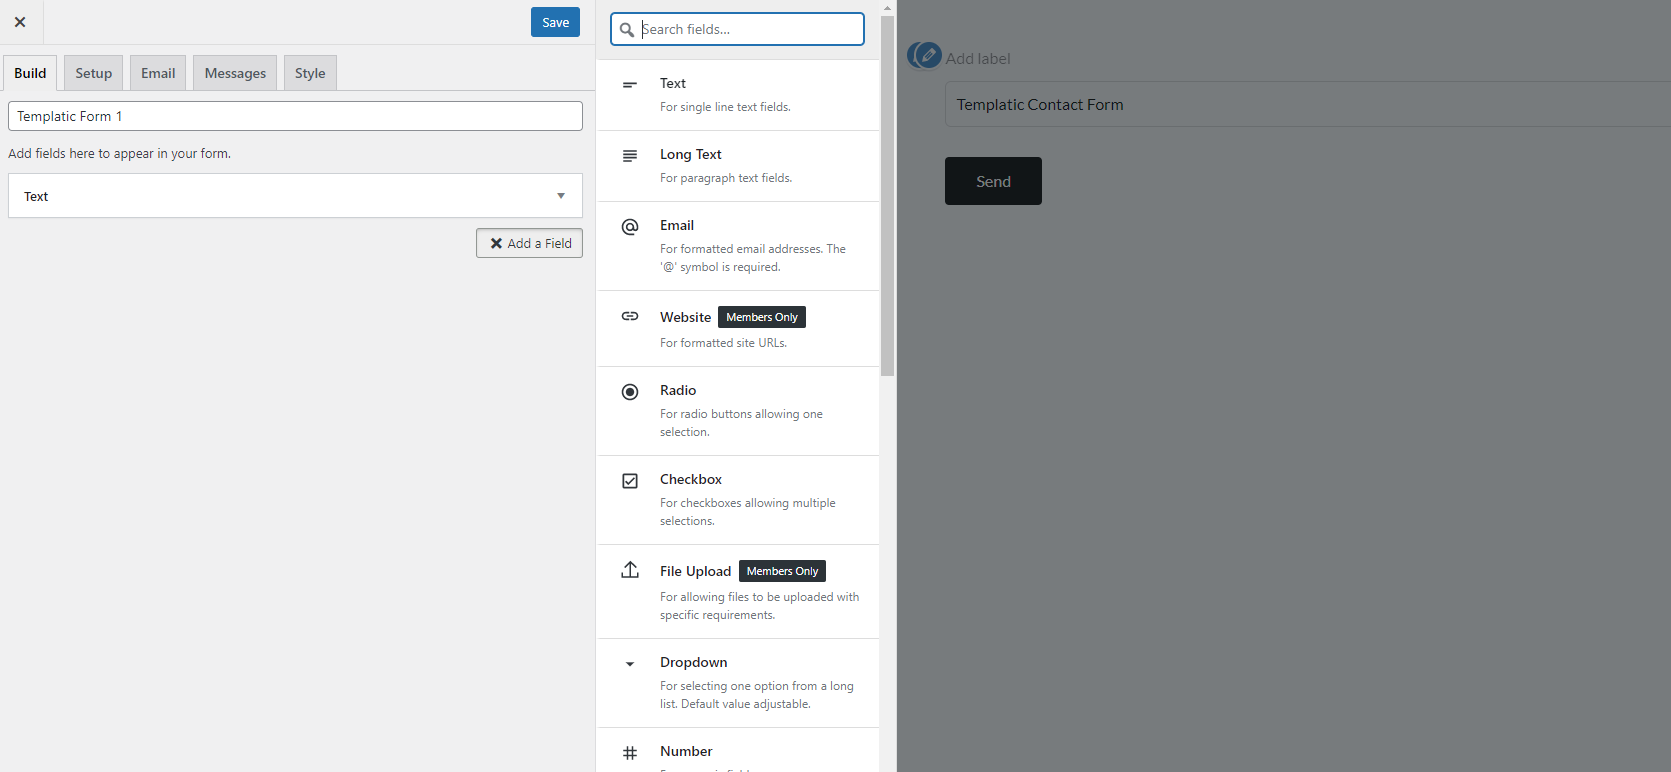Expand the Text field row arrow
The width and height of the screenshot is (1671, 772).
pyautogui.click(x=561, y=196)
